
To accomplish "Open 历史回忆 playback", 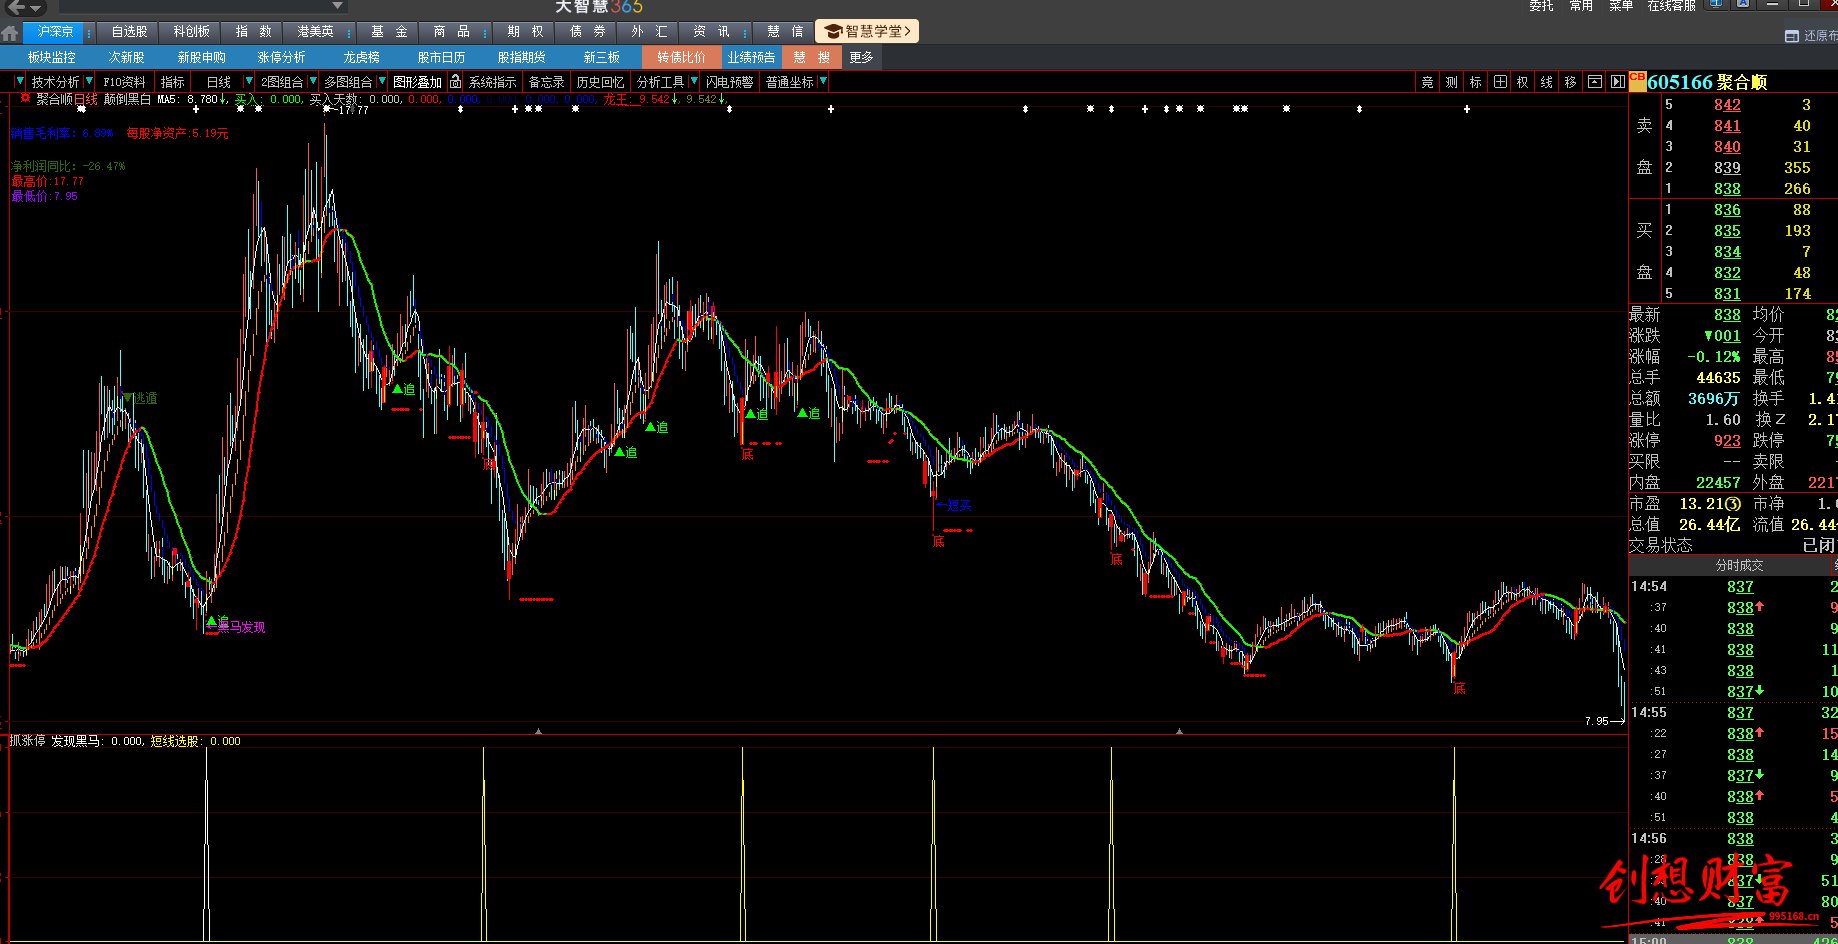I will 600,82.
